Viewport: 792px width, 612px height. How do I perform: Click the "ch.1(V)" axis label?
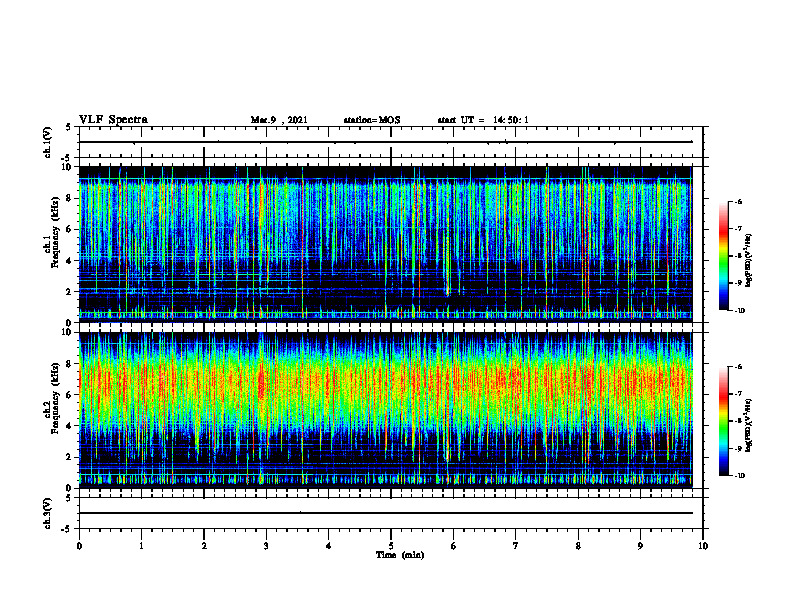(x=48, y=142)
